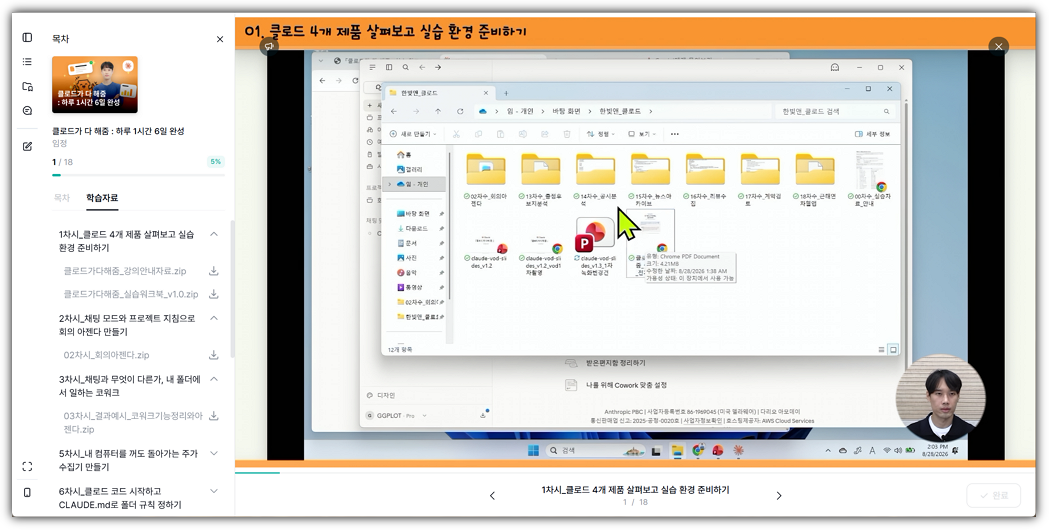Collapse the 3차시 materials section

(x=214, y=379)
